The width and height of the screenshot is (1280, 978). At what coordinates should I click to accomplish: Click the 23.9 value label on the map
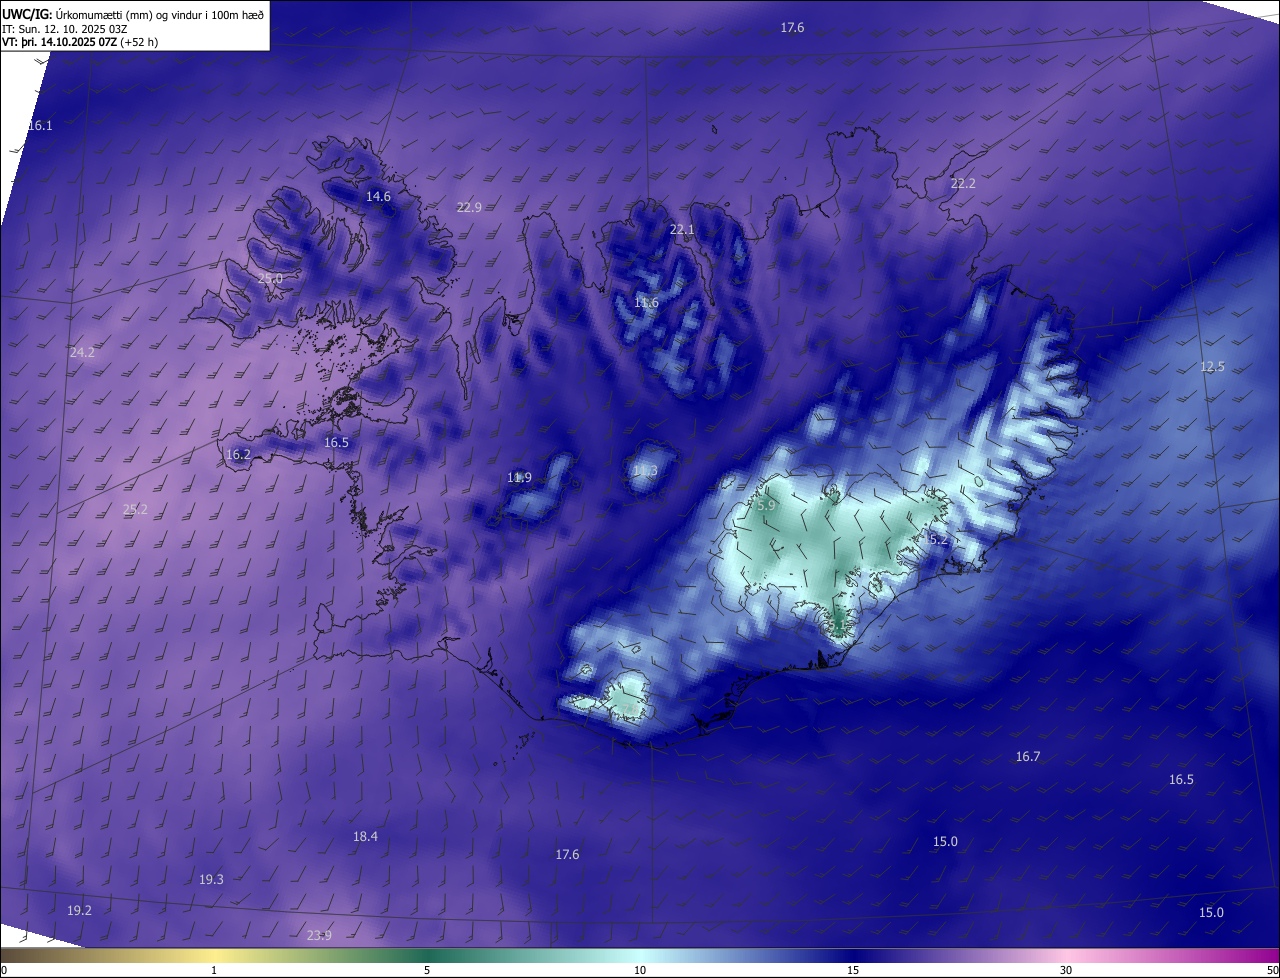coord(319,936)
